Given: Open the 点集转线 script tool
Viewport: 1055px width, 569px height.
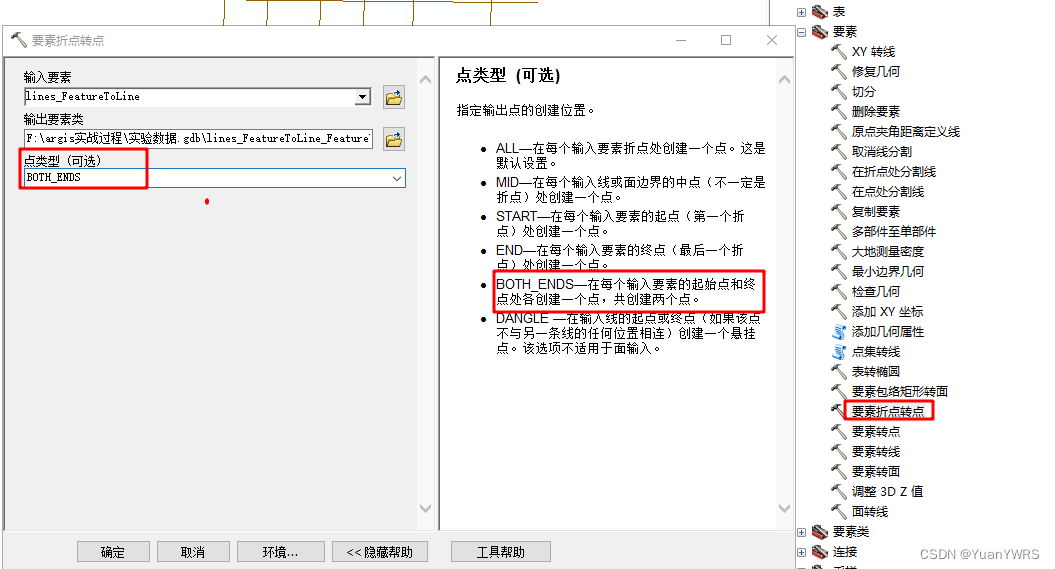Looking at the screenshot, I should (875, 352).
